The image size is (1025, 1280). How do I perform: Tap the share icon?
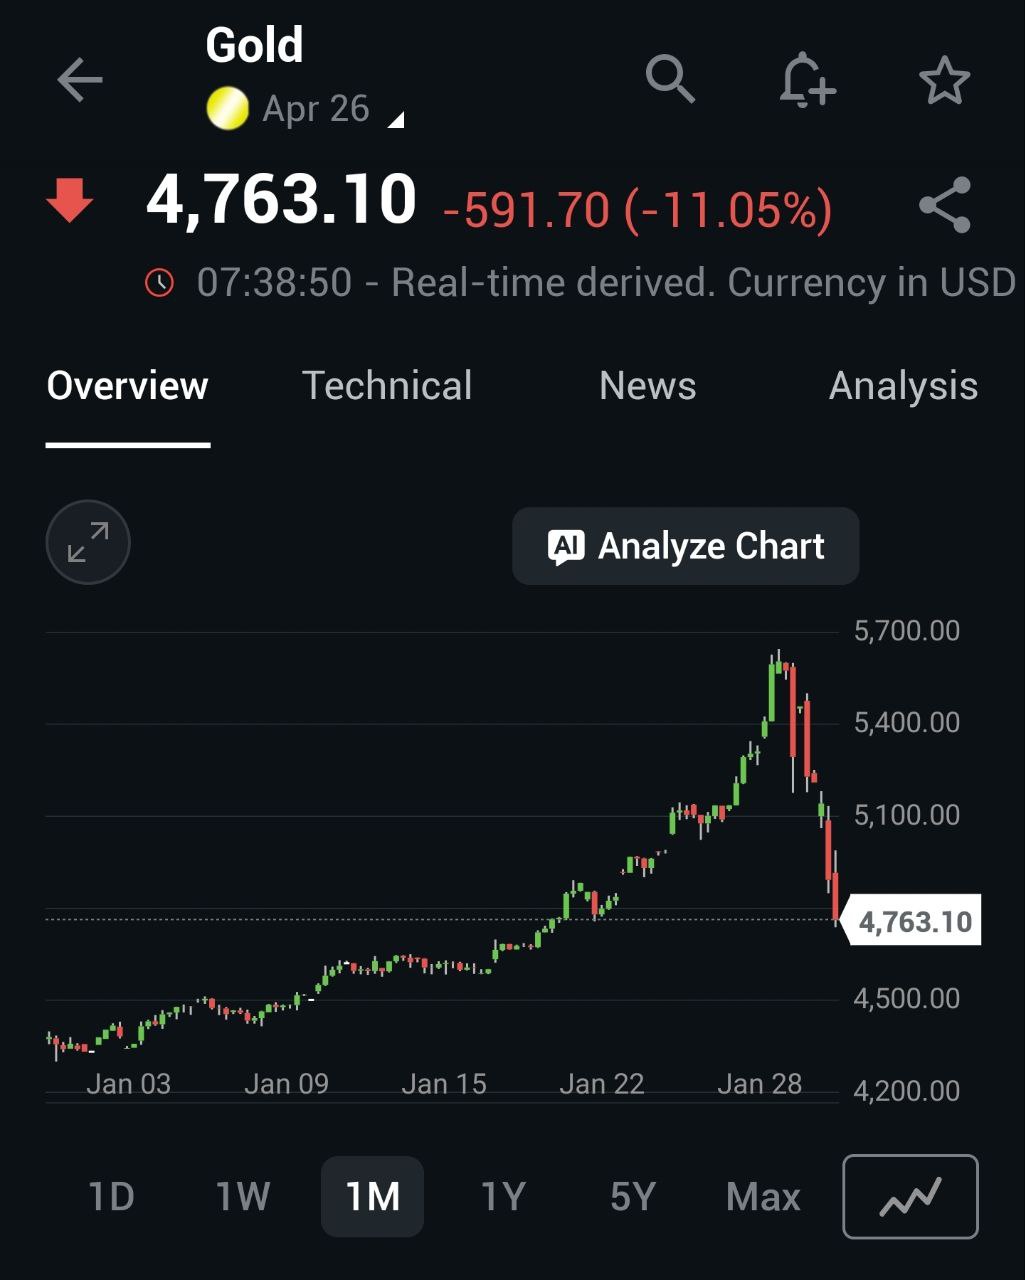click(x=944, y=205)
